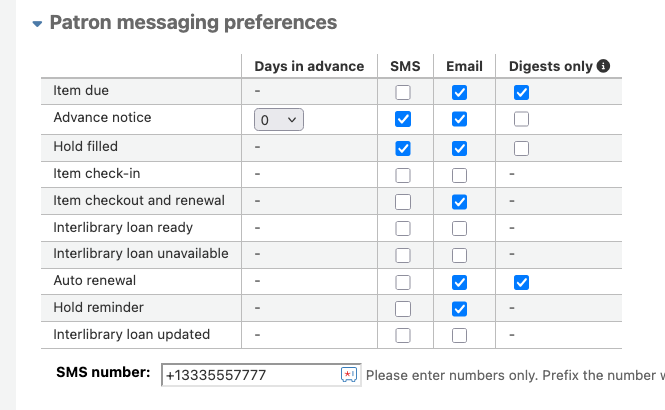Screen dimensions: 665x410
Task: Collapse the Patron messaging preferences section
Action: [x=37, y=24]
